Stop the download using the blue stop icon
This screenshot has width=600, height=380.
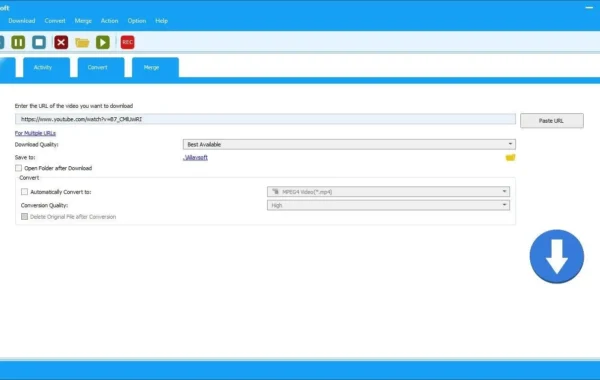[x=39, y=42]
